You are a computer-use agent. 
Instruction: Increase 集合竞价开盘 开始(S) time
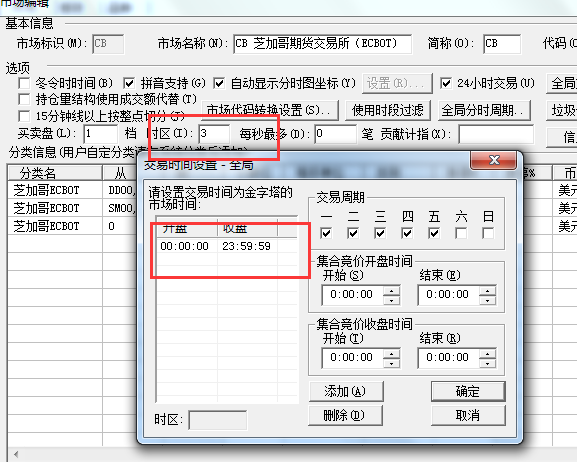click(392, 291)
